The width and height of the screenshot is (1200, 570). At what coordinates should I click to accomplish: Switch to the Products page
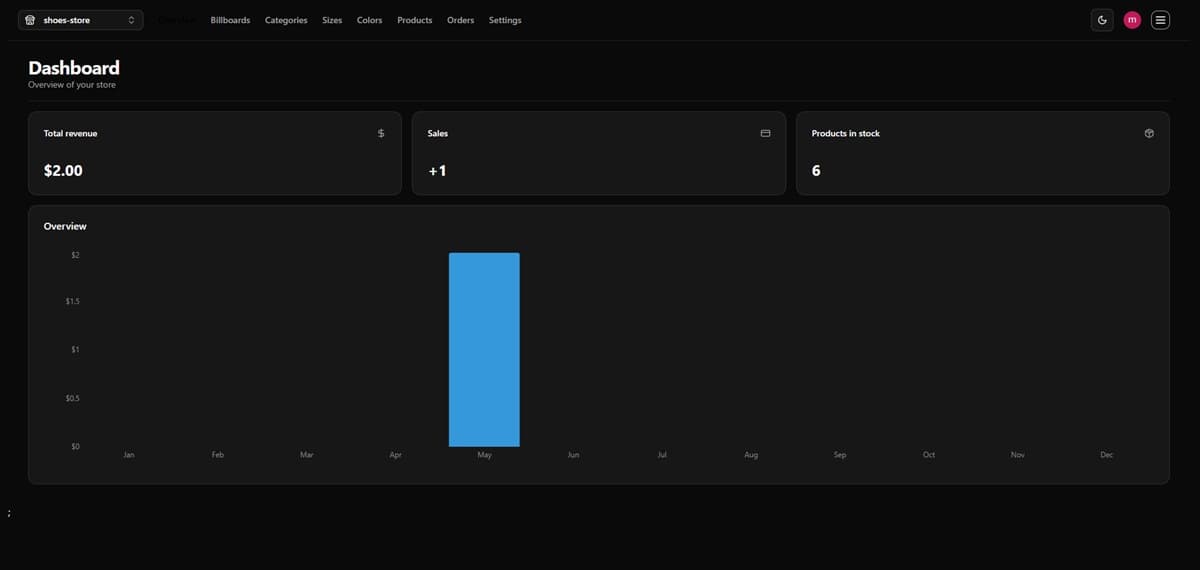click(414, 20)
